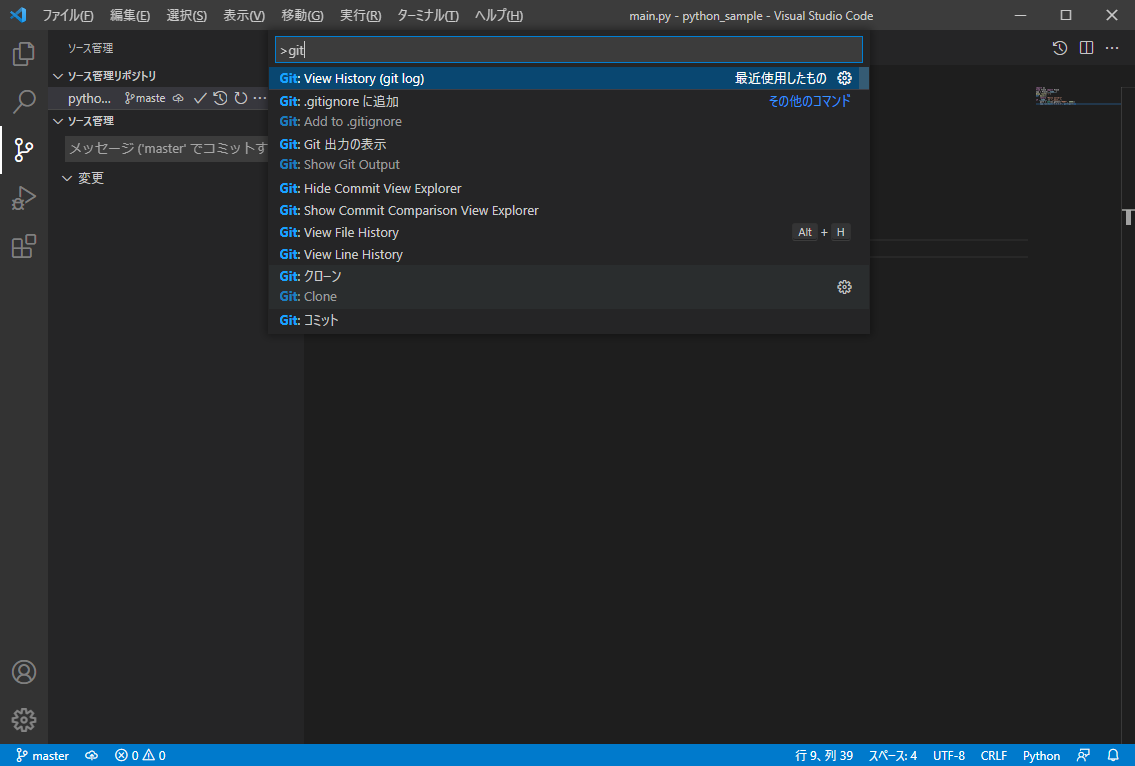Click Python language mode in status bar
The image size is (1135, 766).
pyautogui.click(x=1041, y=755)
